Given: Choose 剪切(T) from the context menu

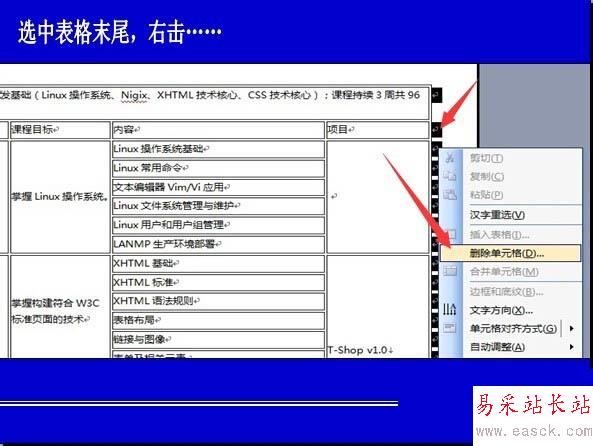Looking at the screenshot, I should (511, 158).
